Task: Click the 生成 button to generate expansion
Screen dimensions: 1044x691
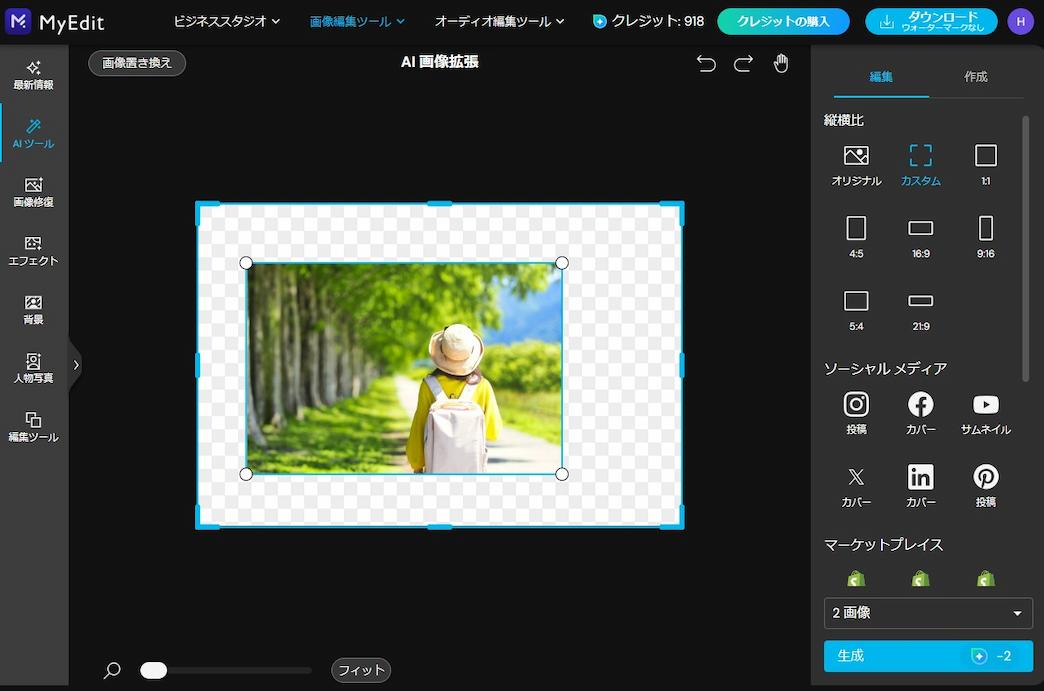Action: (x=927, y=656)
